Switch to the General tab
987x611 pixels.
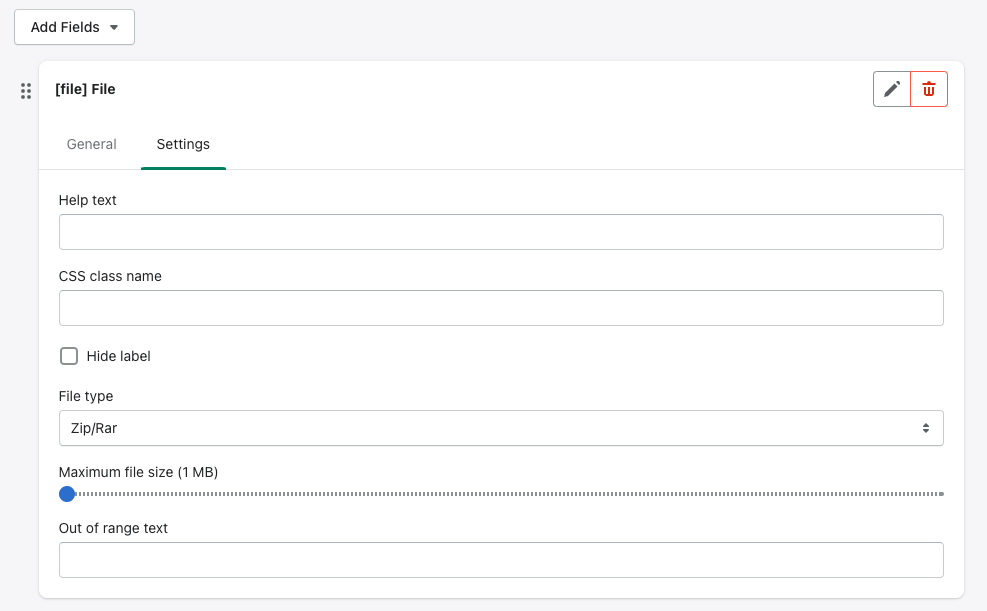(91, 144)
